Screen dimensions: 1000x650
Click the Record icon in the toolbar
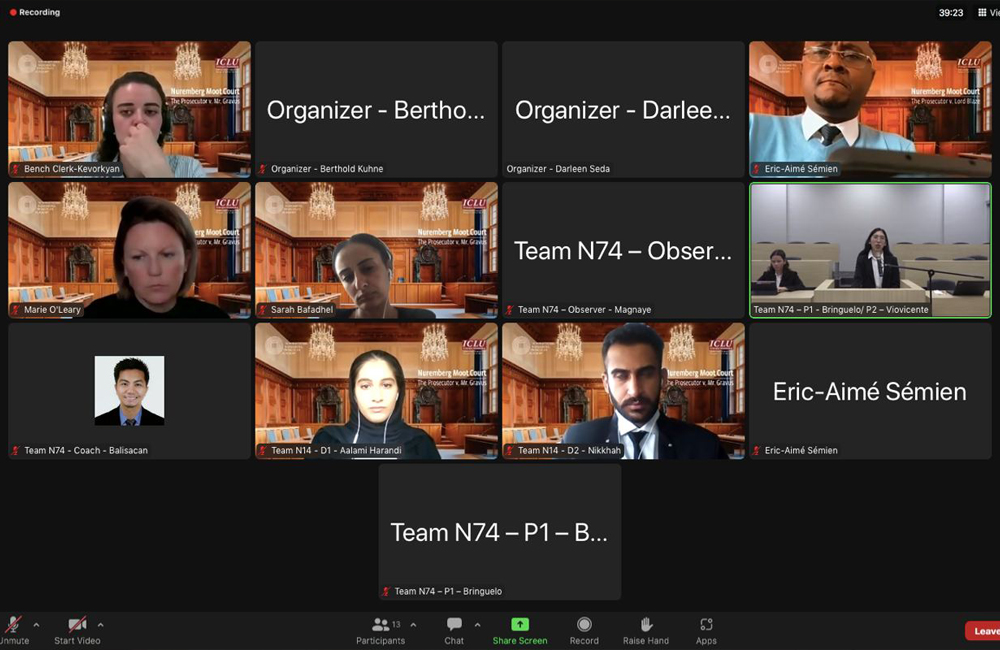[x=584, y=625]
